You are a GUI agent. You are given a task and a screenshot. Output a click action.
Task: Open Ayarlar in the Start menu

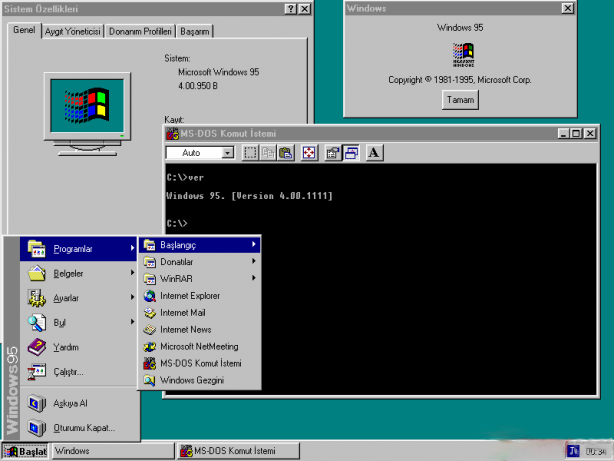tap(78, 298)
